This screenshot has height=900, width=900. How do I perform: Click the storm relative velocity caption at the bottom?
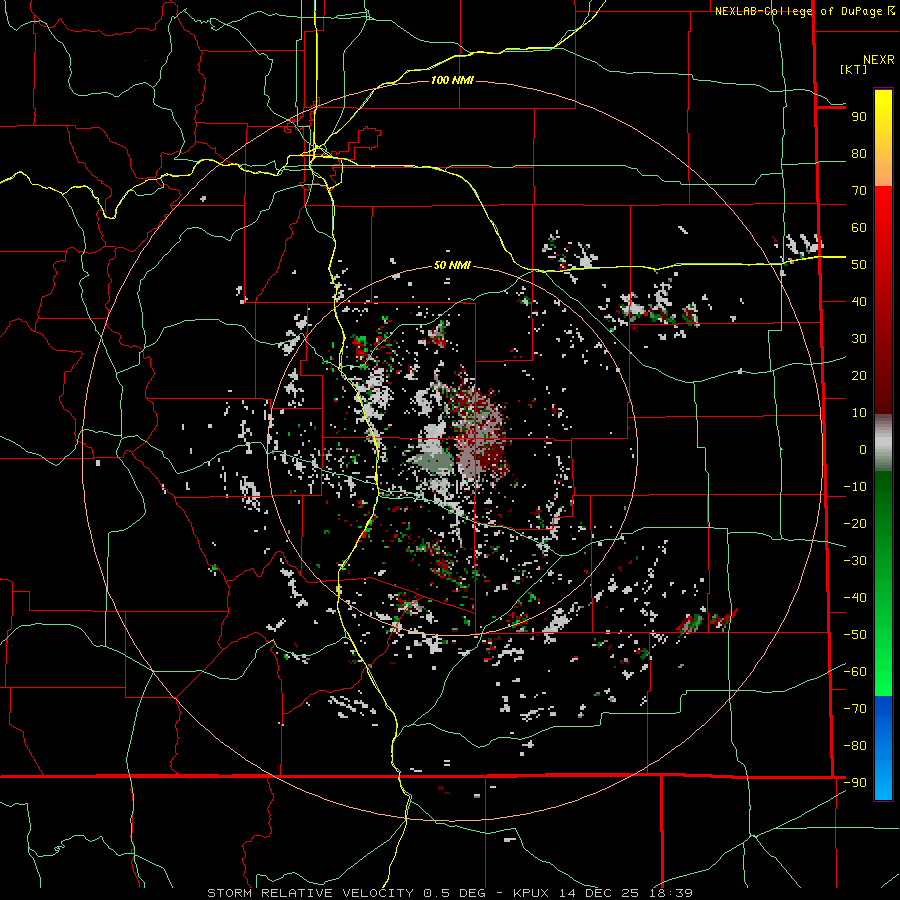450,893
